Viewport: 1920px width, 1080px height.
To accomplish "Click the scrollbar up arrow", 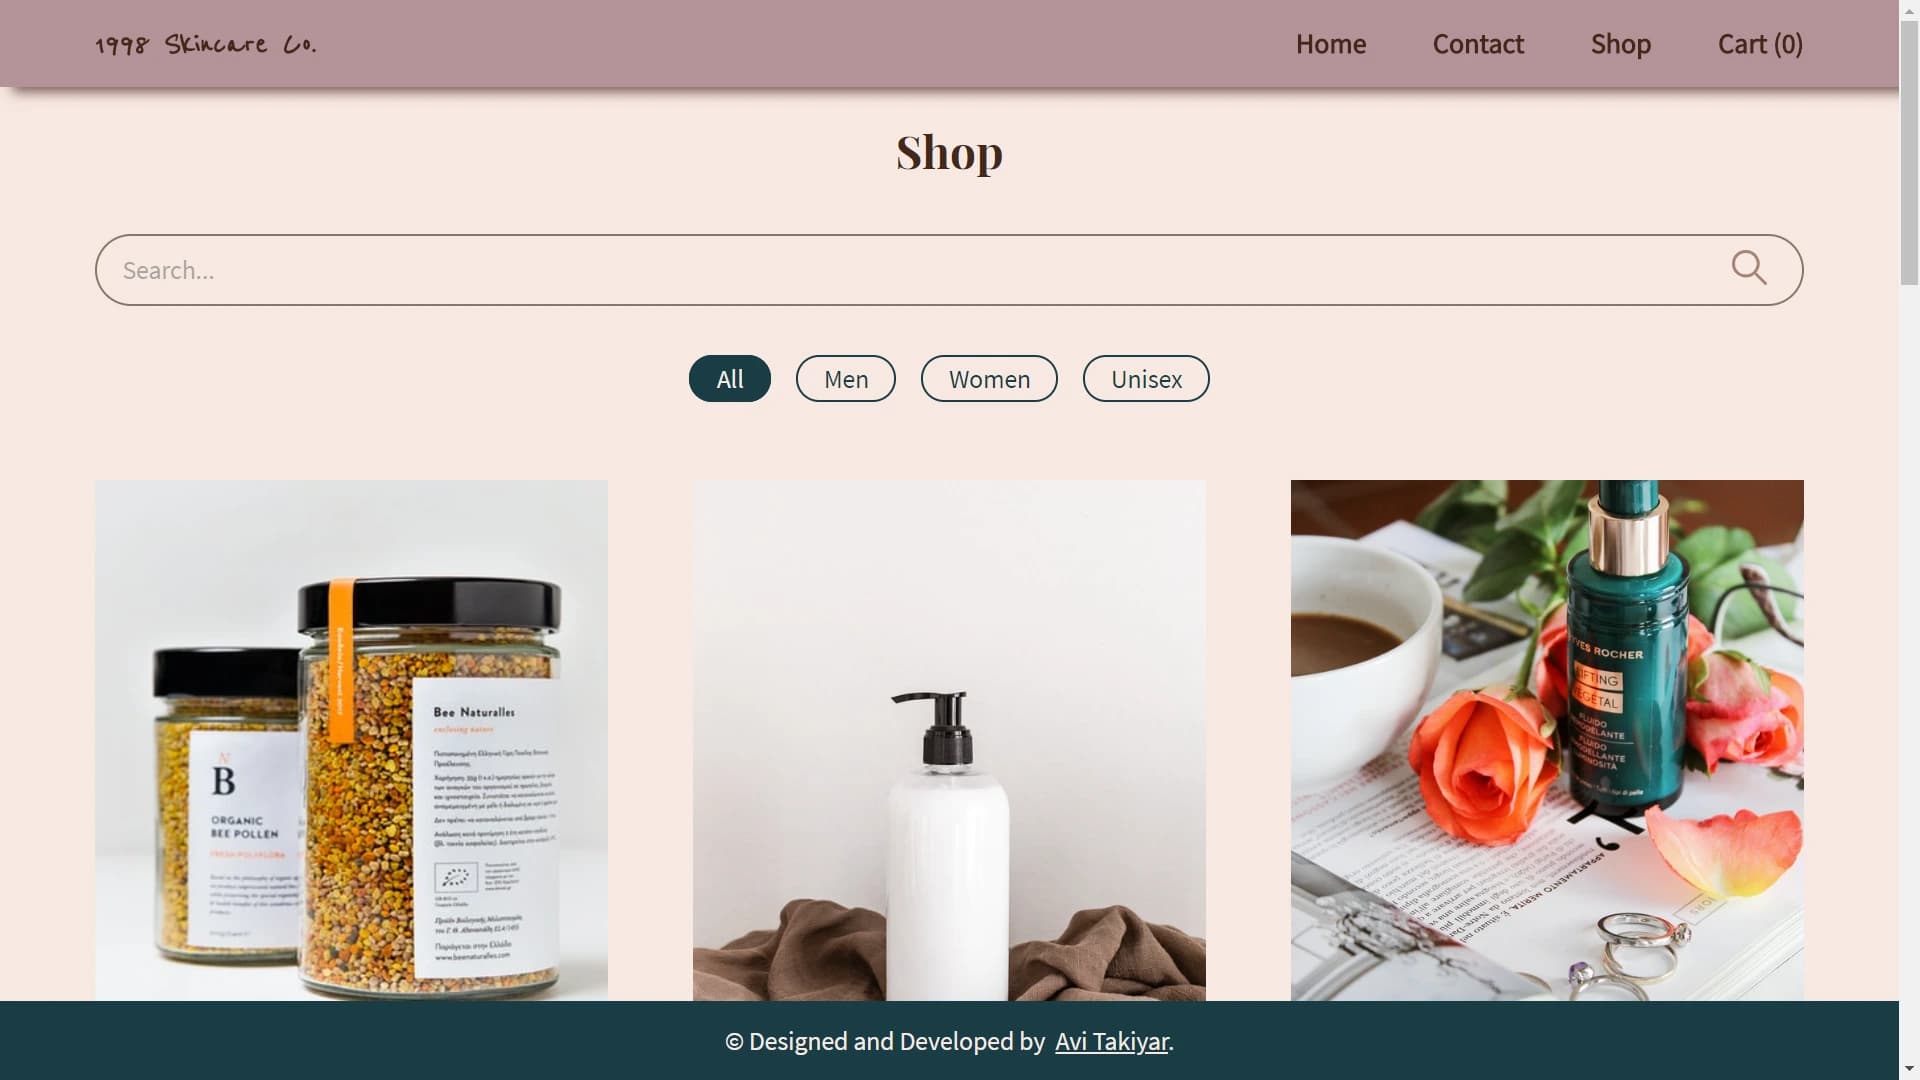I will pyautogui.click(x=1909, y=8).
